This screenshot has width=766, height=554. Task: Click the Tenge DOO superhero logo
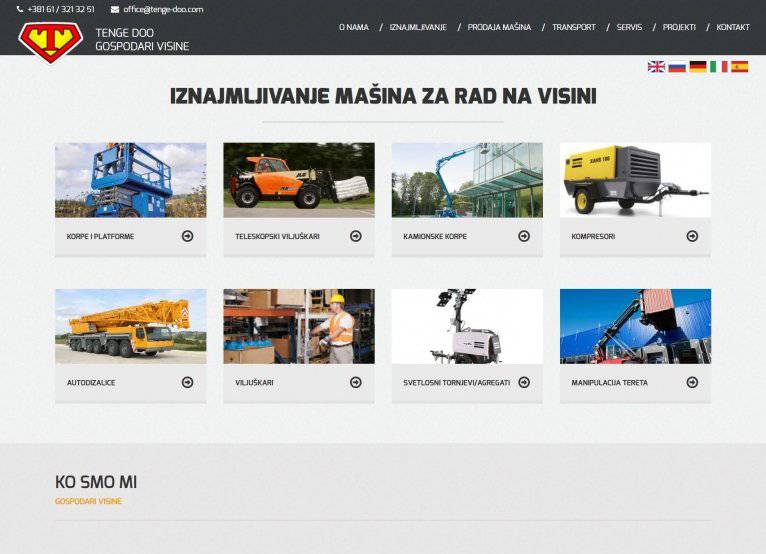coord(50,41)
